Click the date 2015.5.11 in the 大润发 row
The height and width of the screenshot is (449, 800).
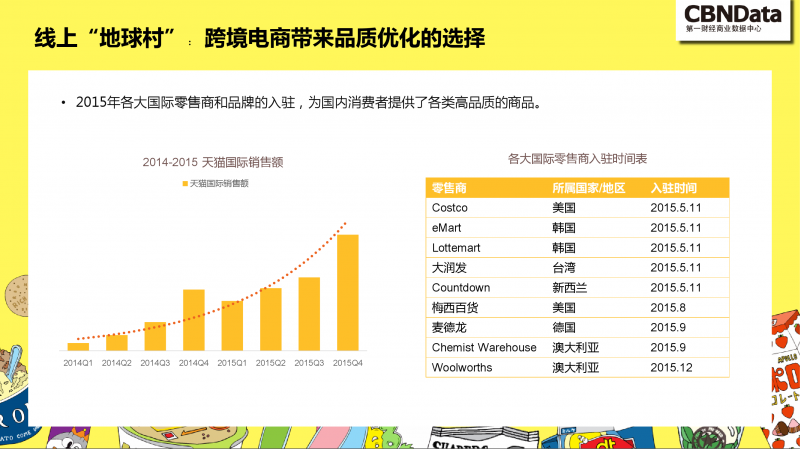pyautogui.click(x=676, y=267)
